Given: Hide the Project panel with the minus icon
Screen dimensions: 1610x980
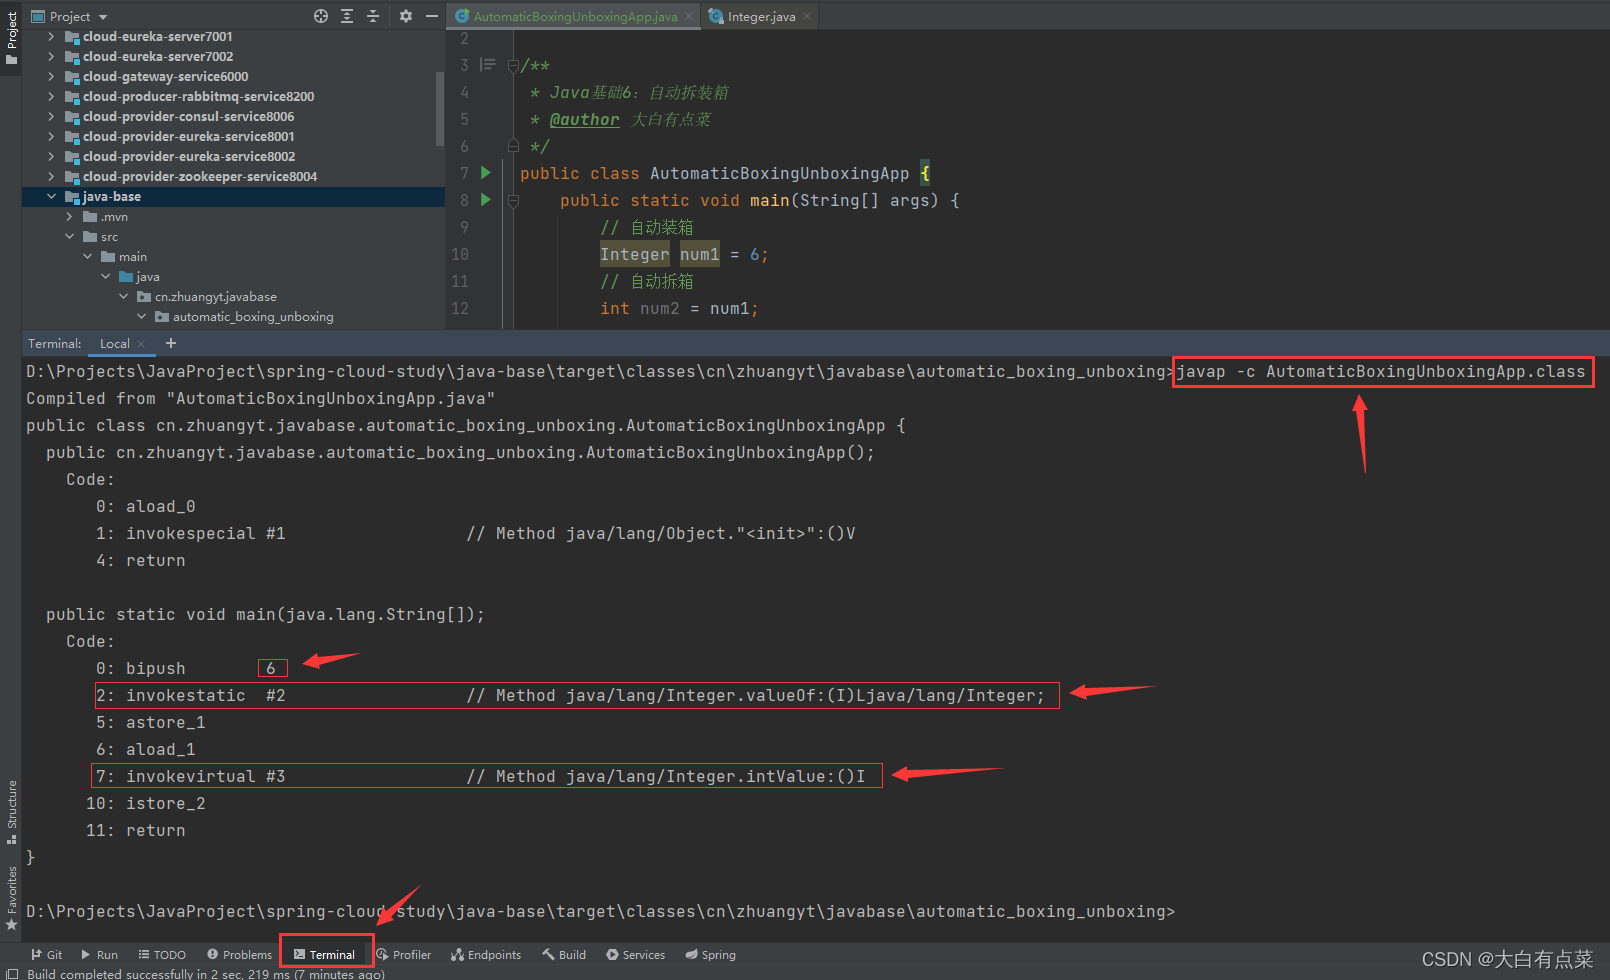Looking at the screenshot, I should click(432, 16).
